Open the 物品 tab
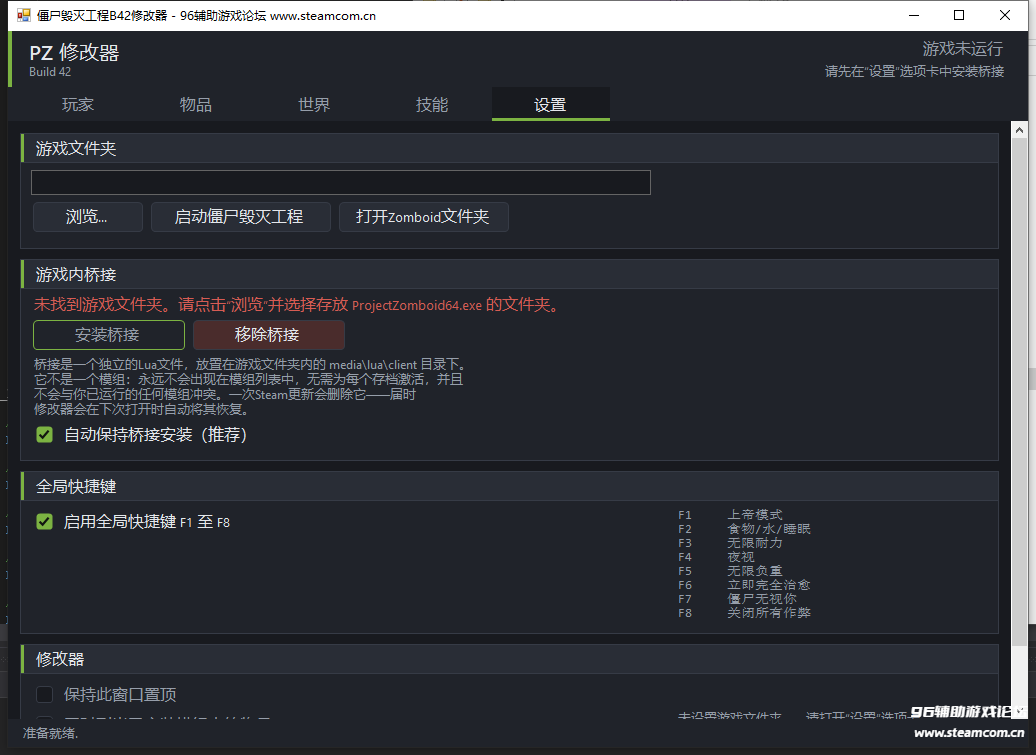Image resolution: width=1036 pixels, height=755 pixels. coord(196,104)
